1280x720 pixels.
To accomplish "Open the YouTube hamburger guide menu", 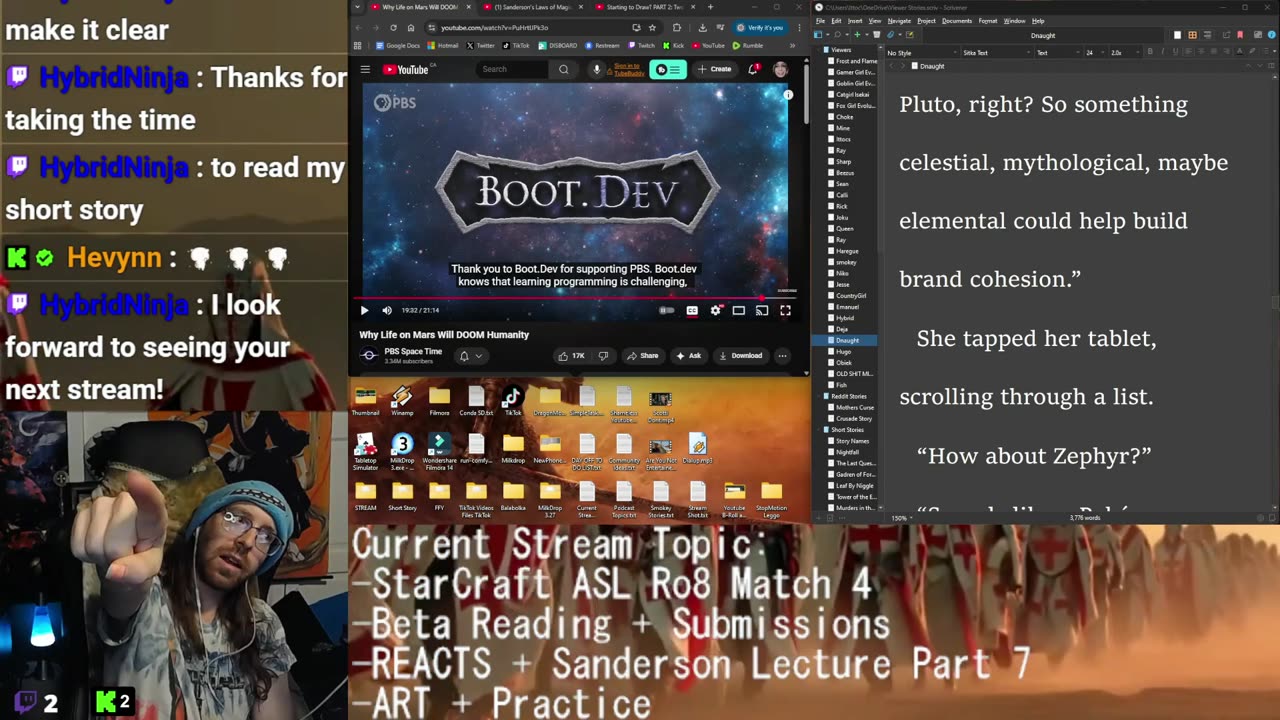I will (x=365, y=69).
